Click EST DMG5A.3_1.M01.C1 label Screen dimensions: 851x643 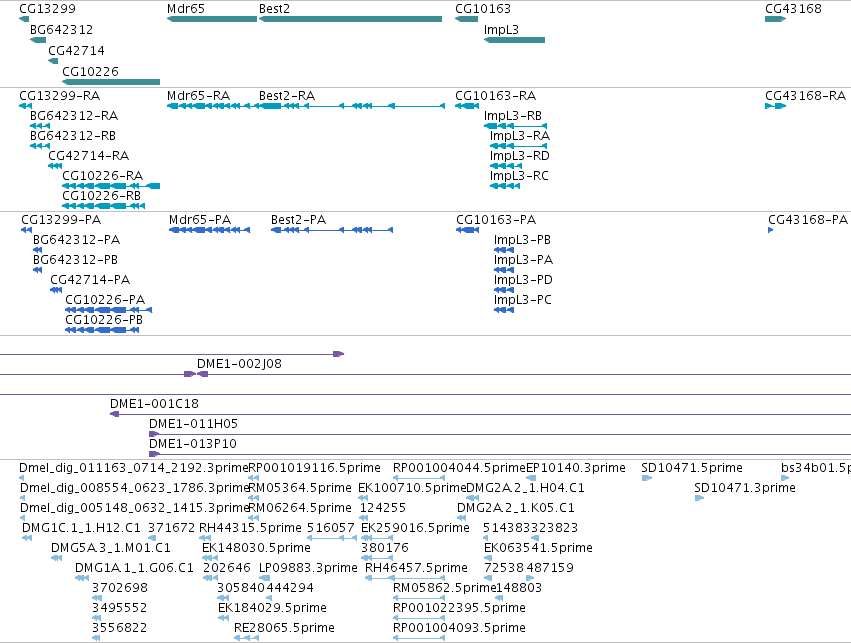[x=111, y=547]
